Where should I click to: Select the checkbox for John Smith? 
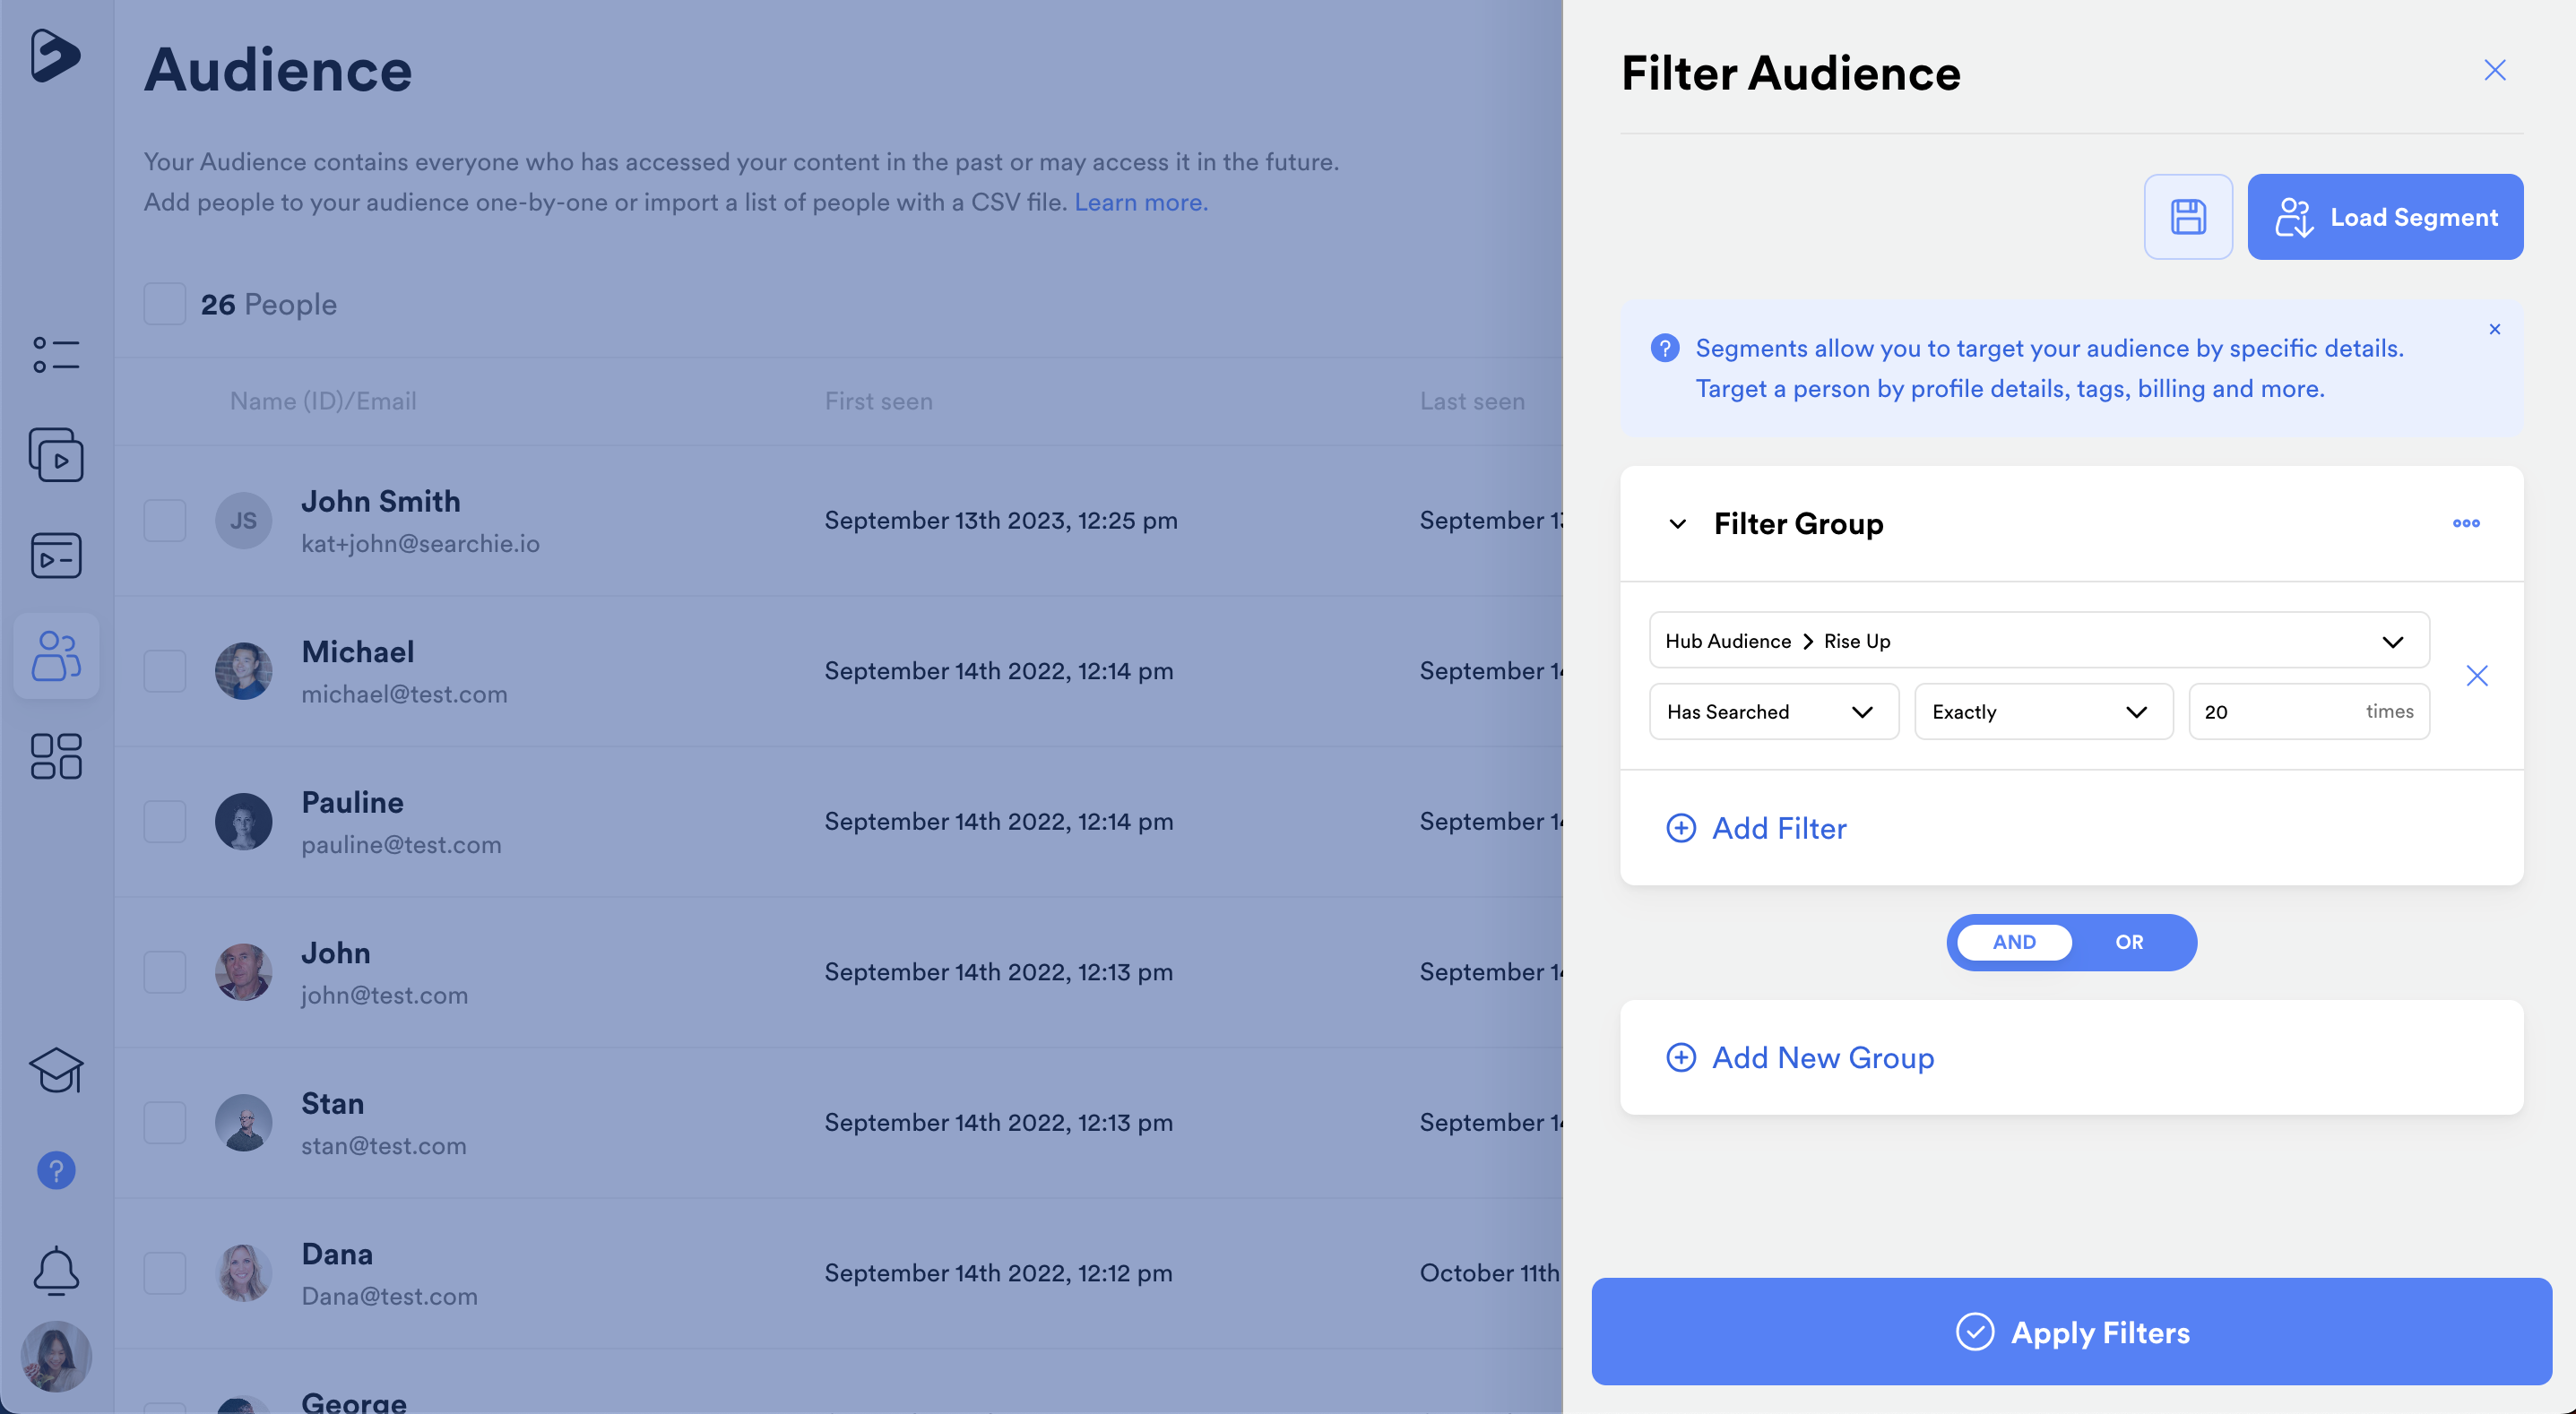164,521
